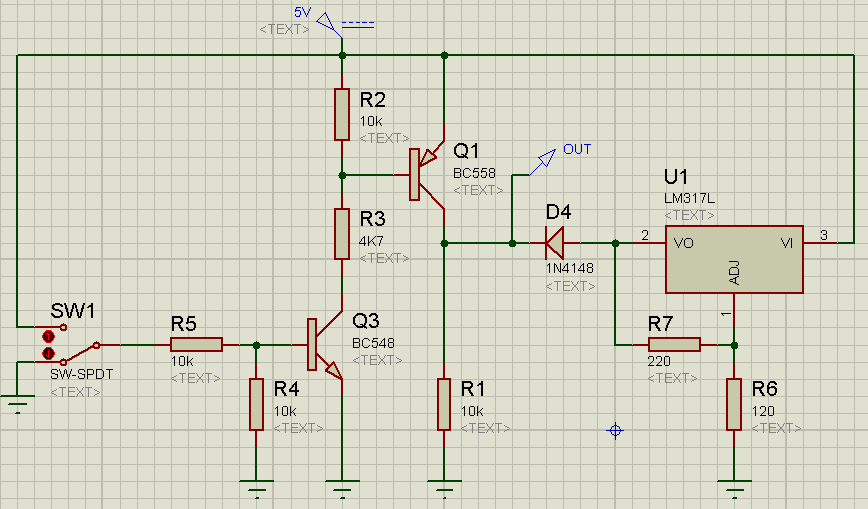The width and height of the screenshot is (868, 509).
Task: Click the 'LM317L' part name
Action: [x=689, y=198]
